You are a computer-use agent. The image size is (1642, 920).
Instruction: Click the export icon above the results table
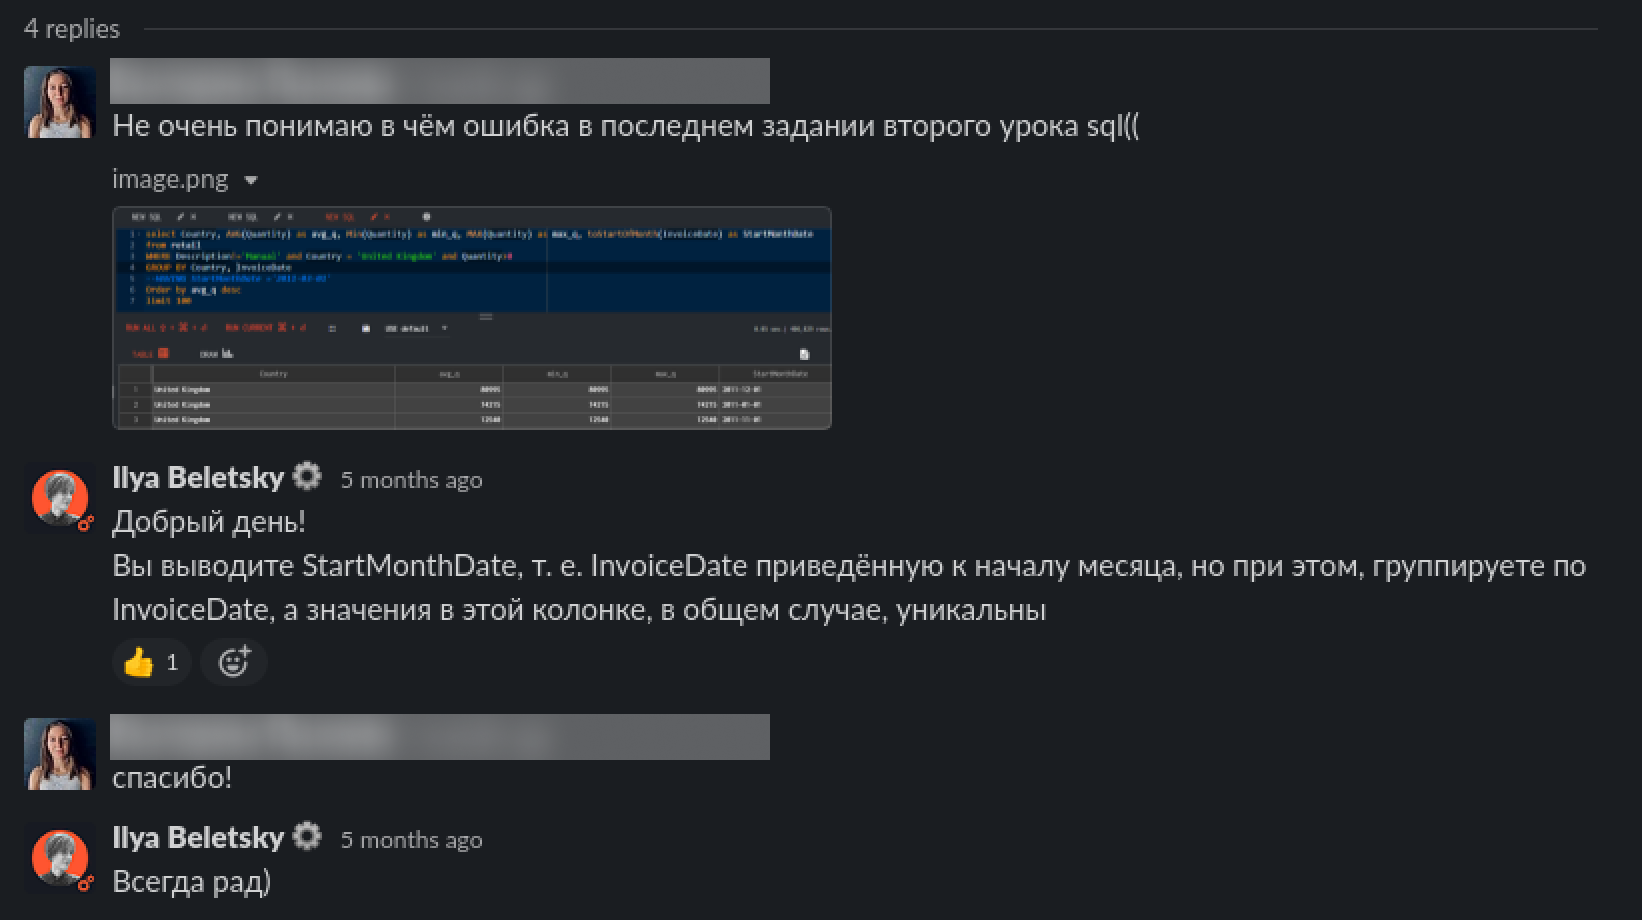point(806,353)
